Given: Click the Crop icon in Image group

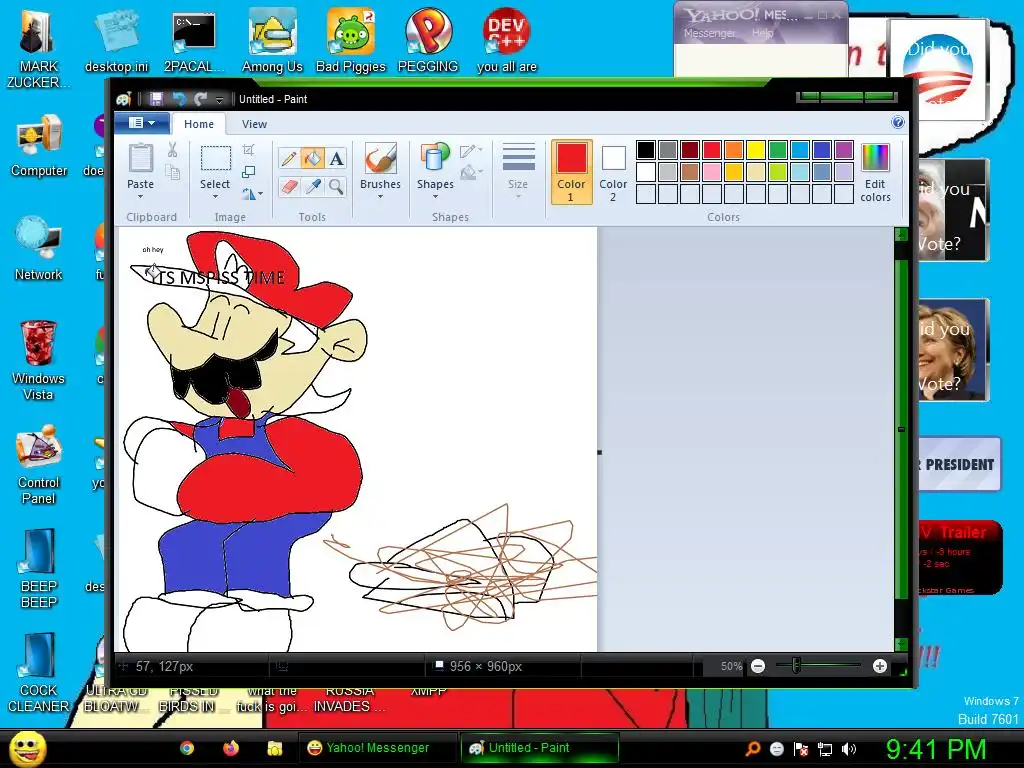Looking at the screenshot, I should 248,150.
